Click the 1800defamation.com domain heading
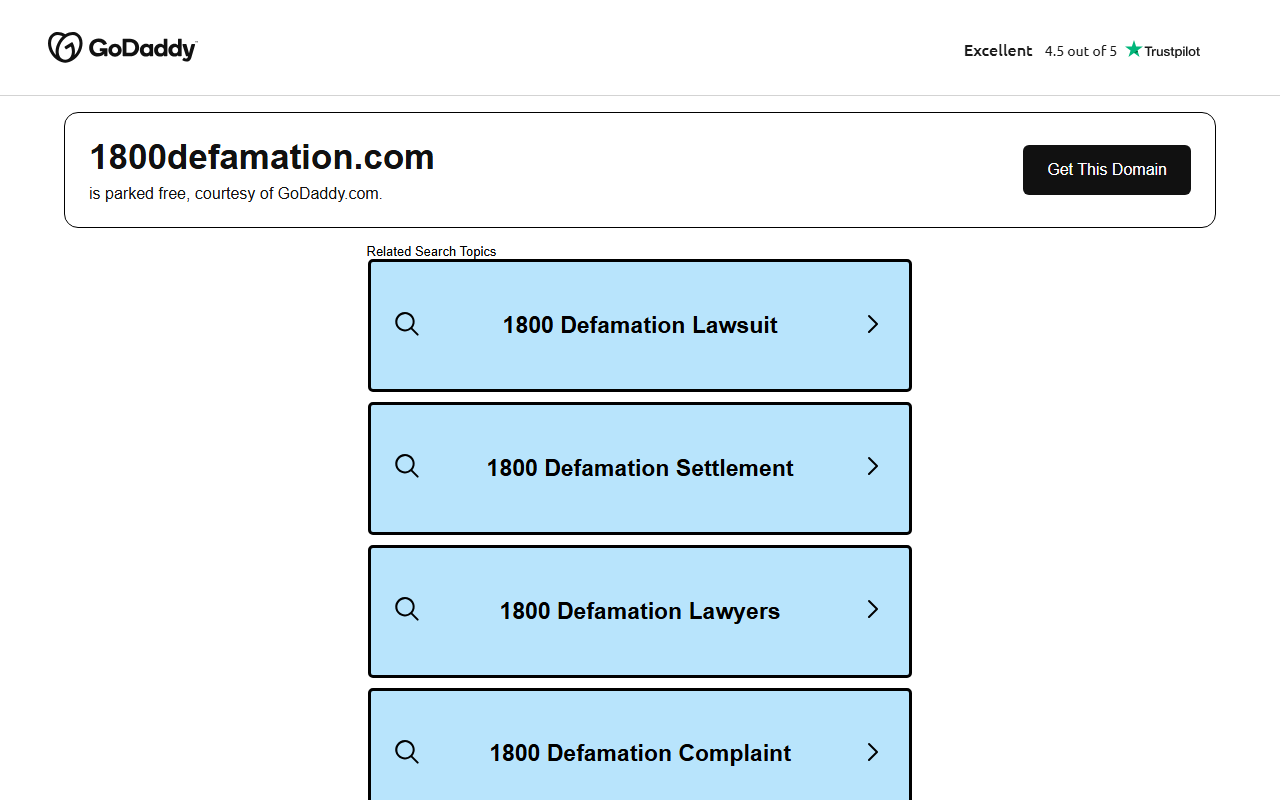This screenshot has width=1280, height=800. [262, 157]
